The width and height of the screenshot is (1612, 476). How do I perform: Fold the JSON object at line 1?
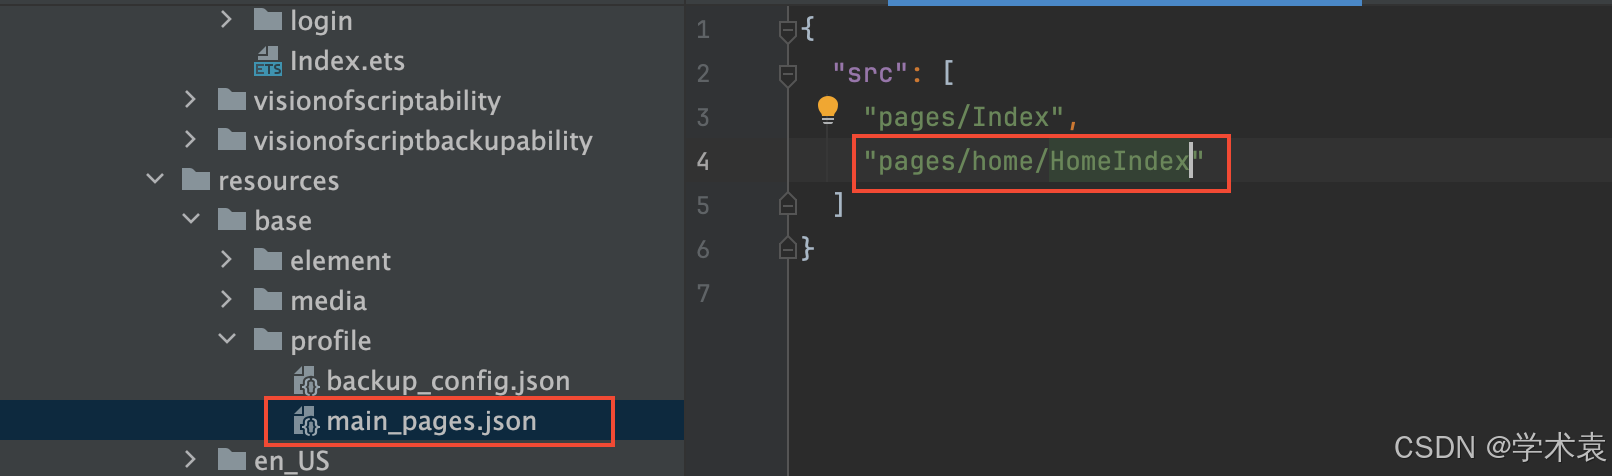(788, 31)
